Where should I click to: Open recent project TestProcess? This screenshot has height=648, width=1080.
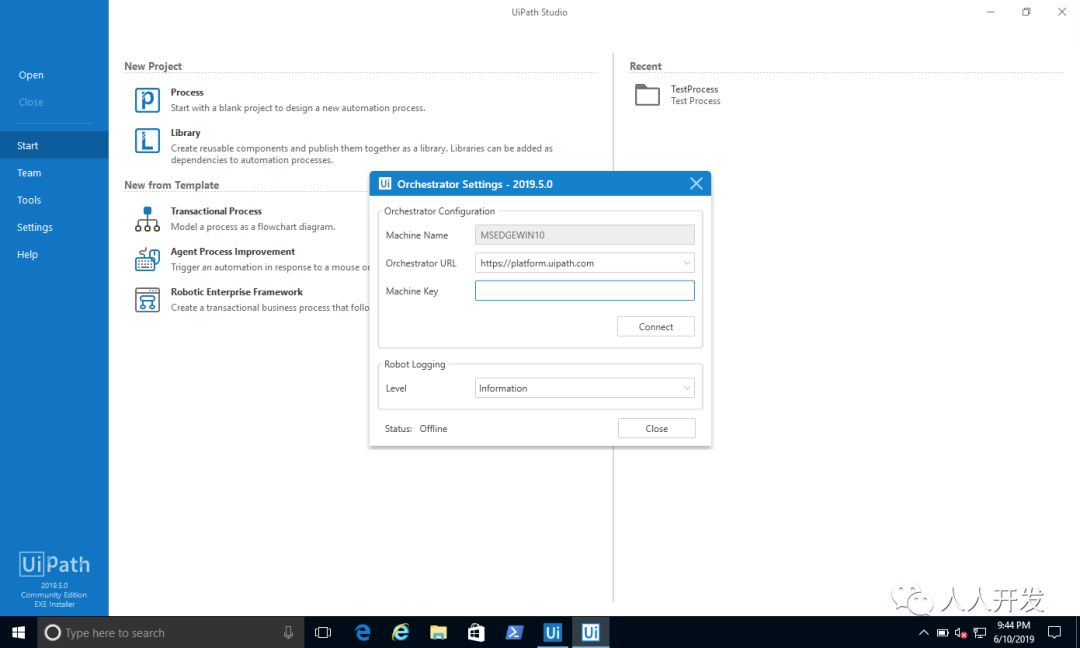click(694, 90)
